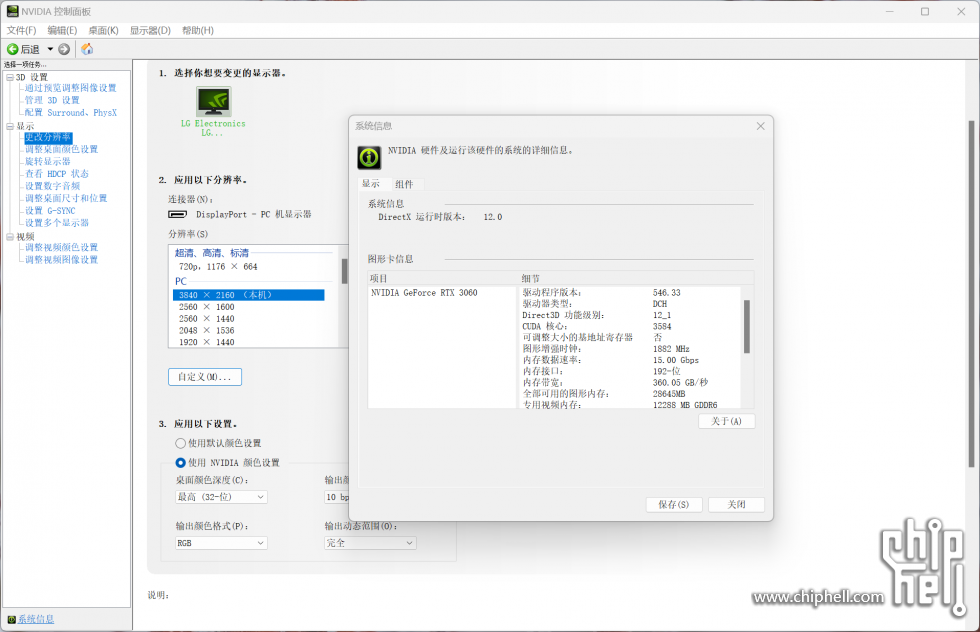Click the resolution list scrollbar

click(x=344, y=271)
